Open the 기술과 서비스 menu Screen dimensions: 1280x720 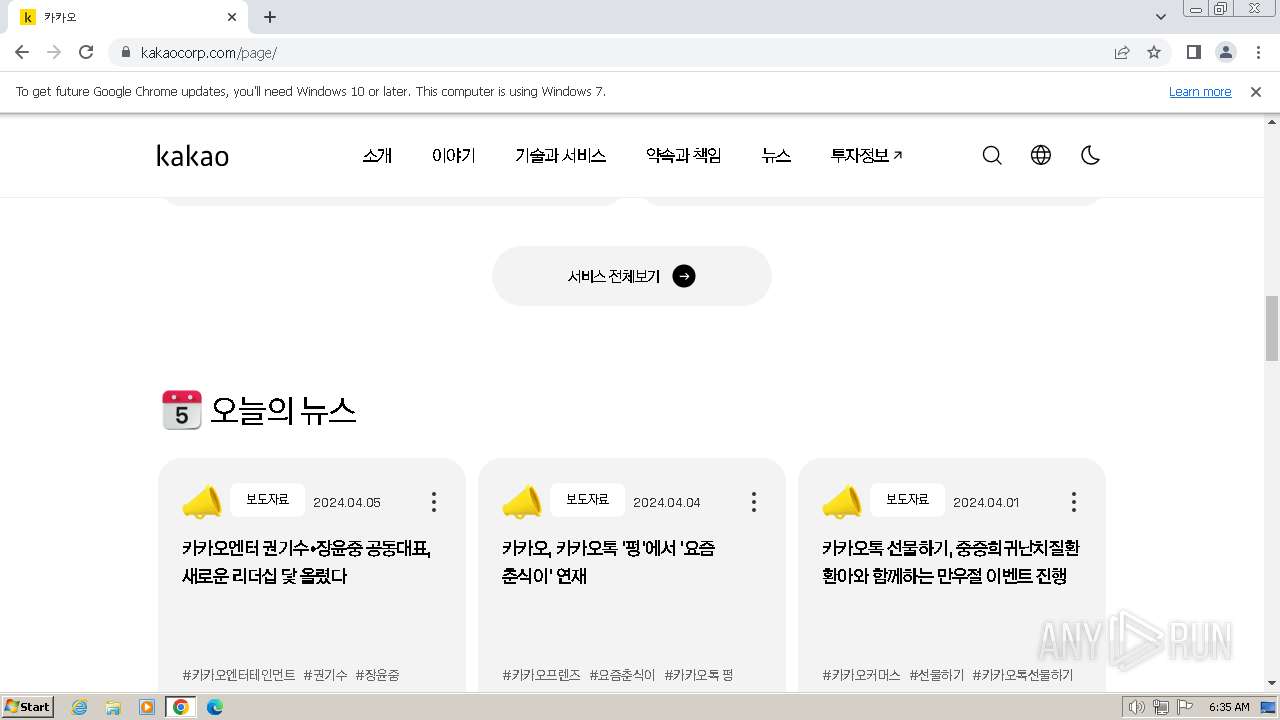561,155
